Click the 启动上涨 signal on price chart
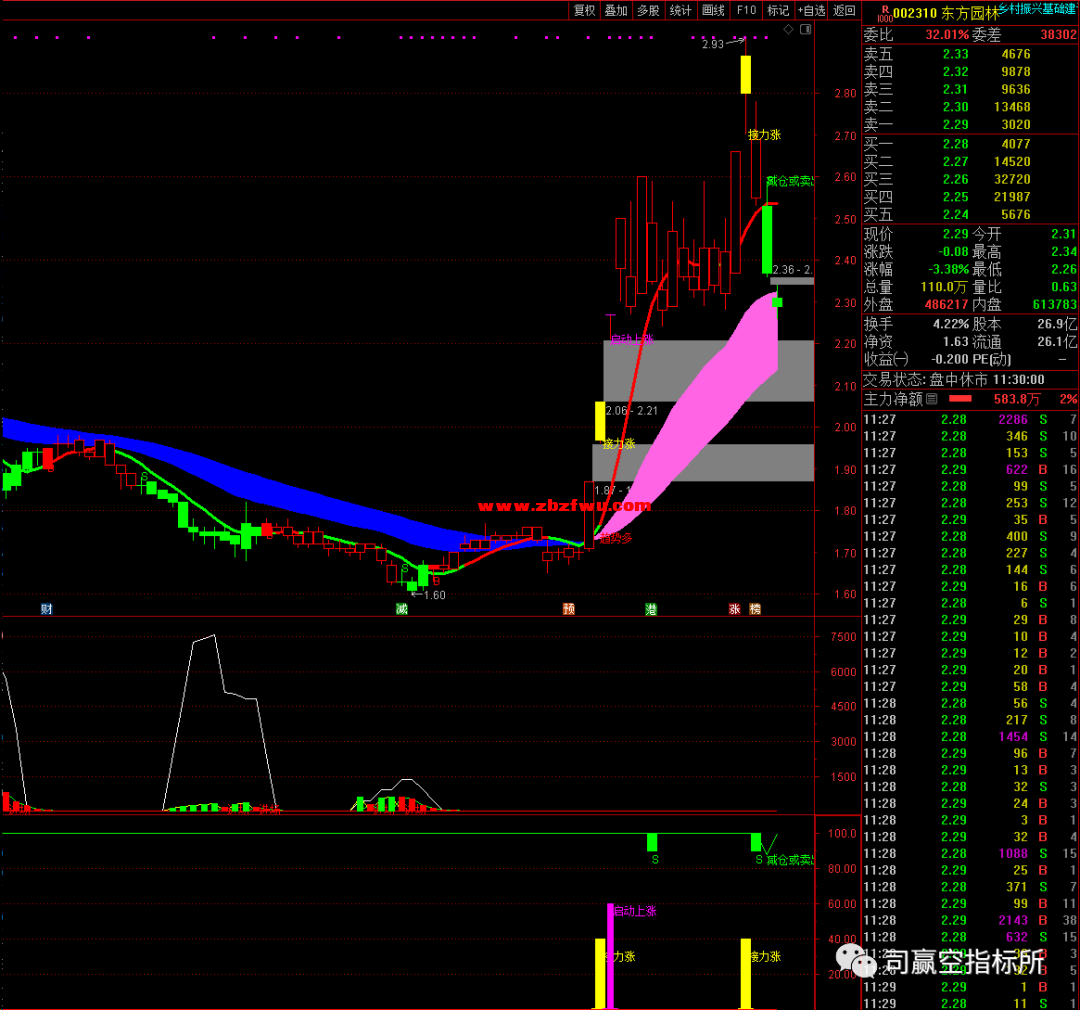This screenshot has width=1080, height=1010. [632, 340]
